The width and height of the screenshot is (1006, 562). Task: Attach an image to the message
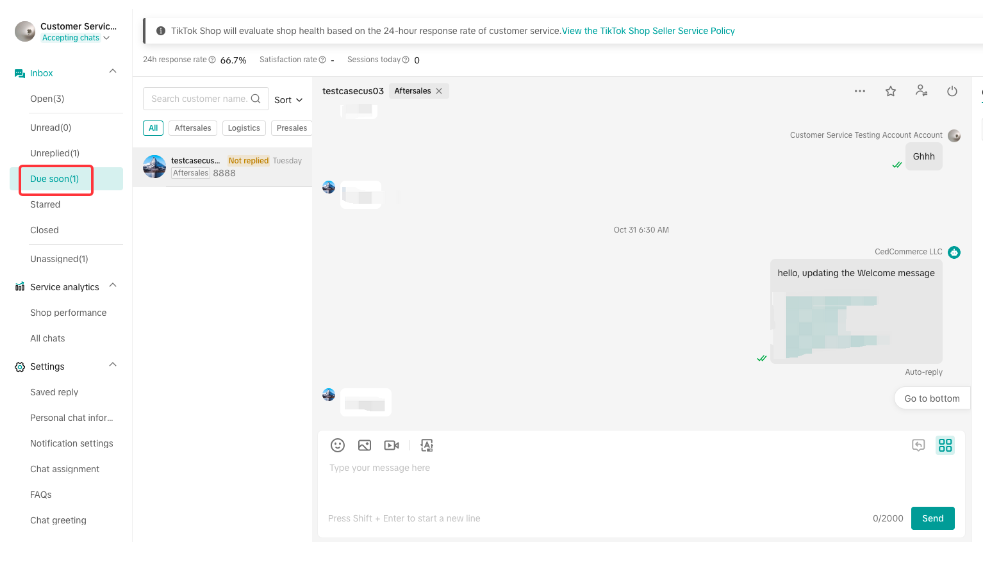click(x=365, y=445)
